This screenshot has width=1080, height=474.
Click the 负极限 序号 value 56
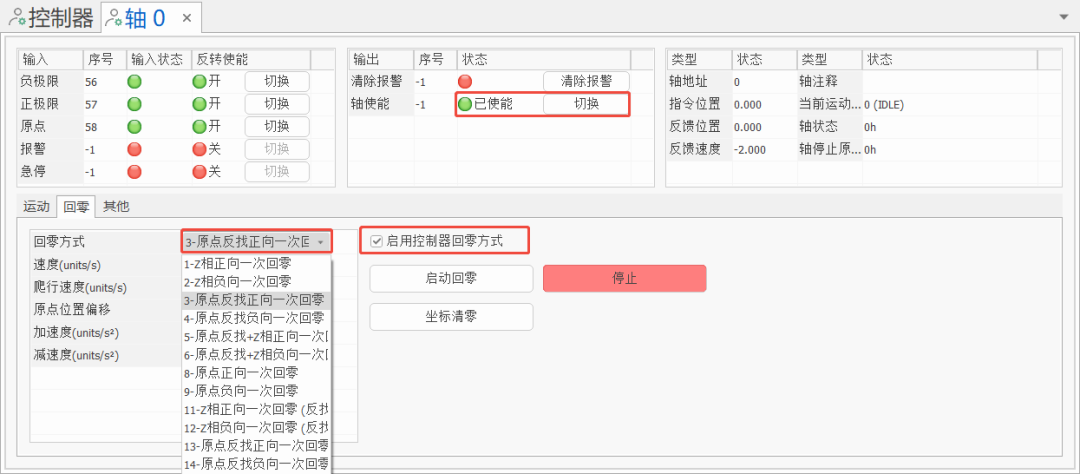tap(92, 82)
